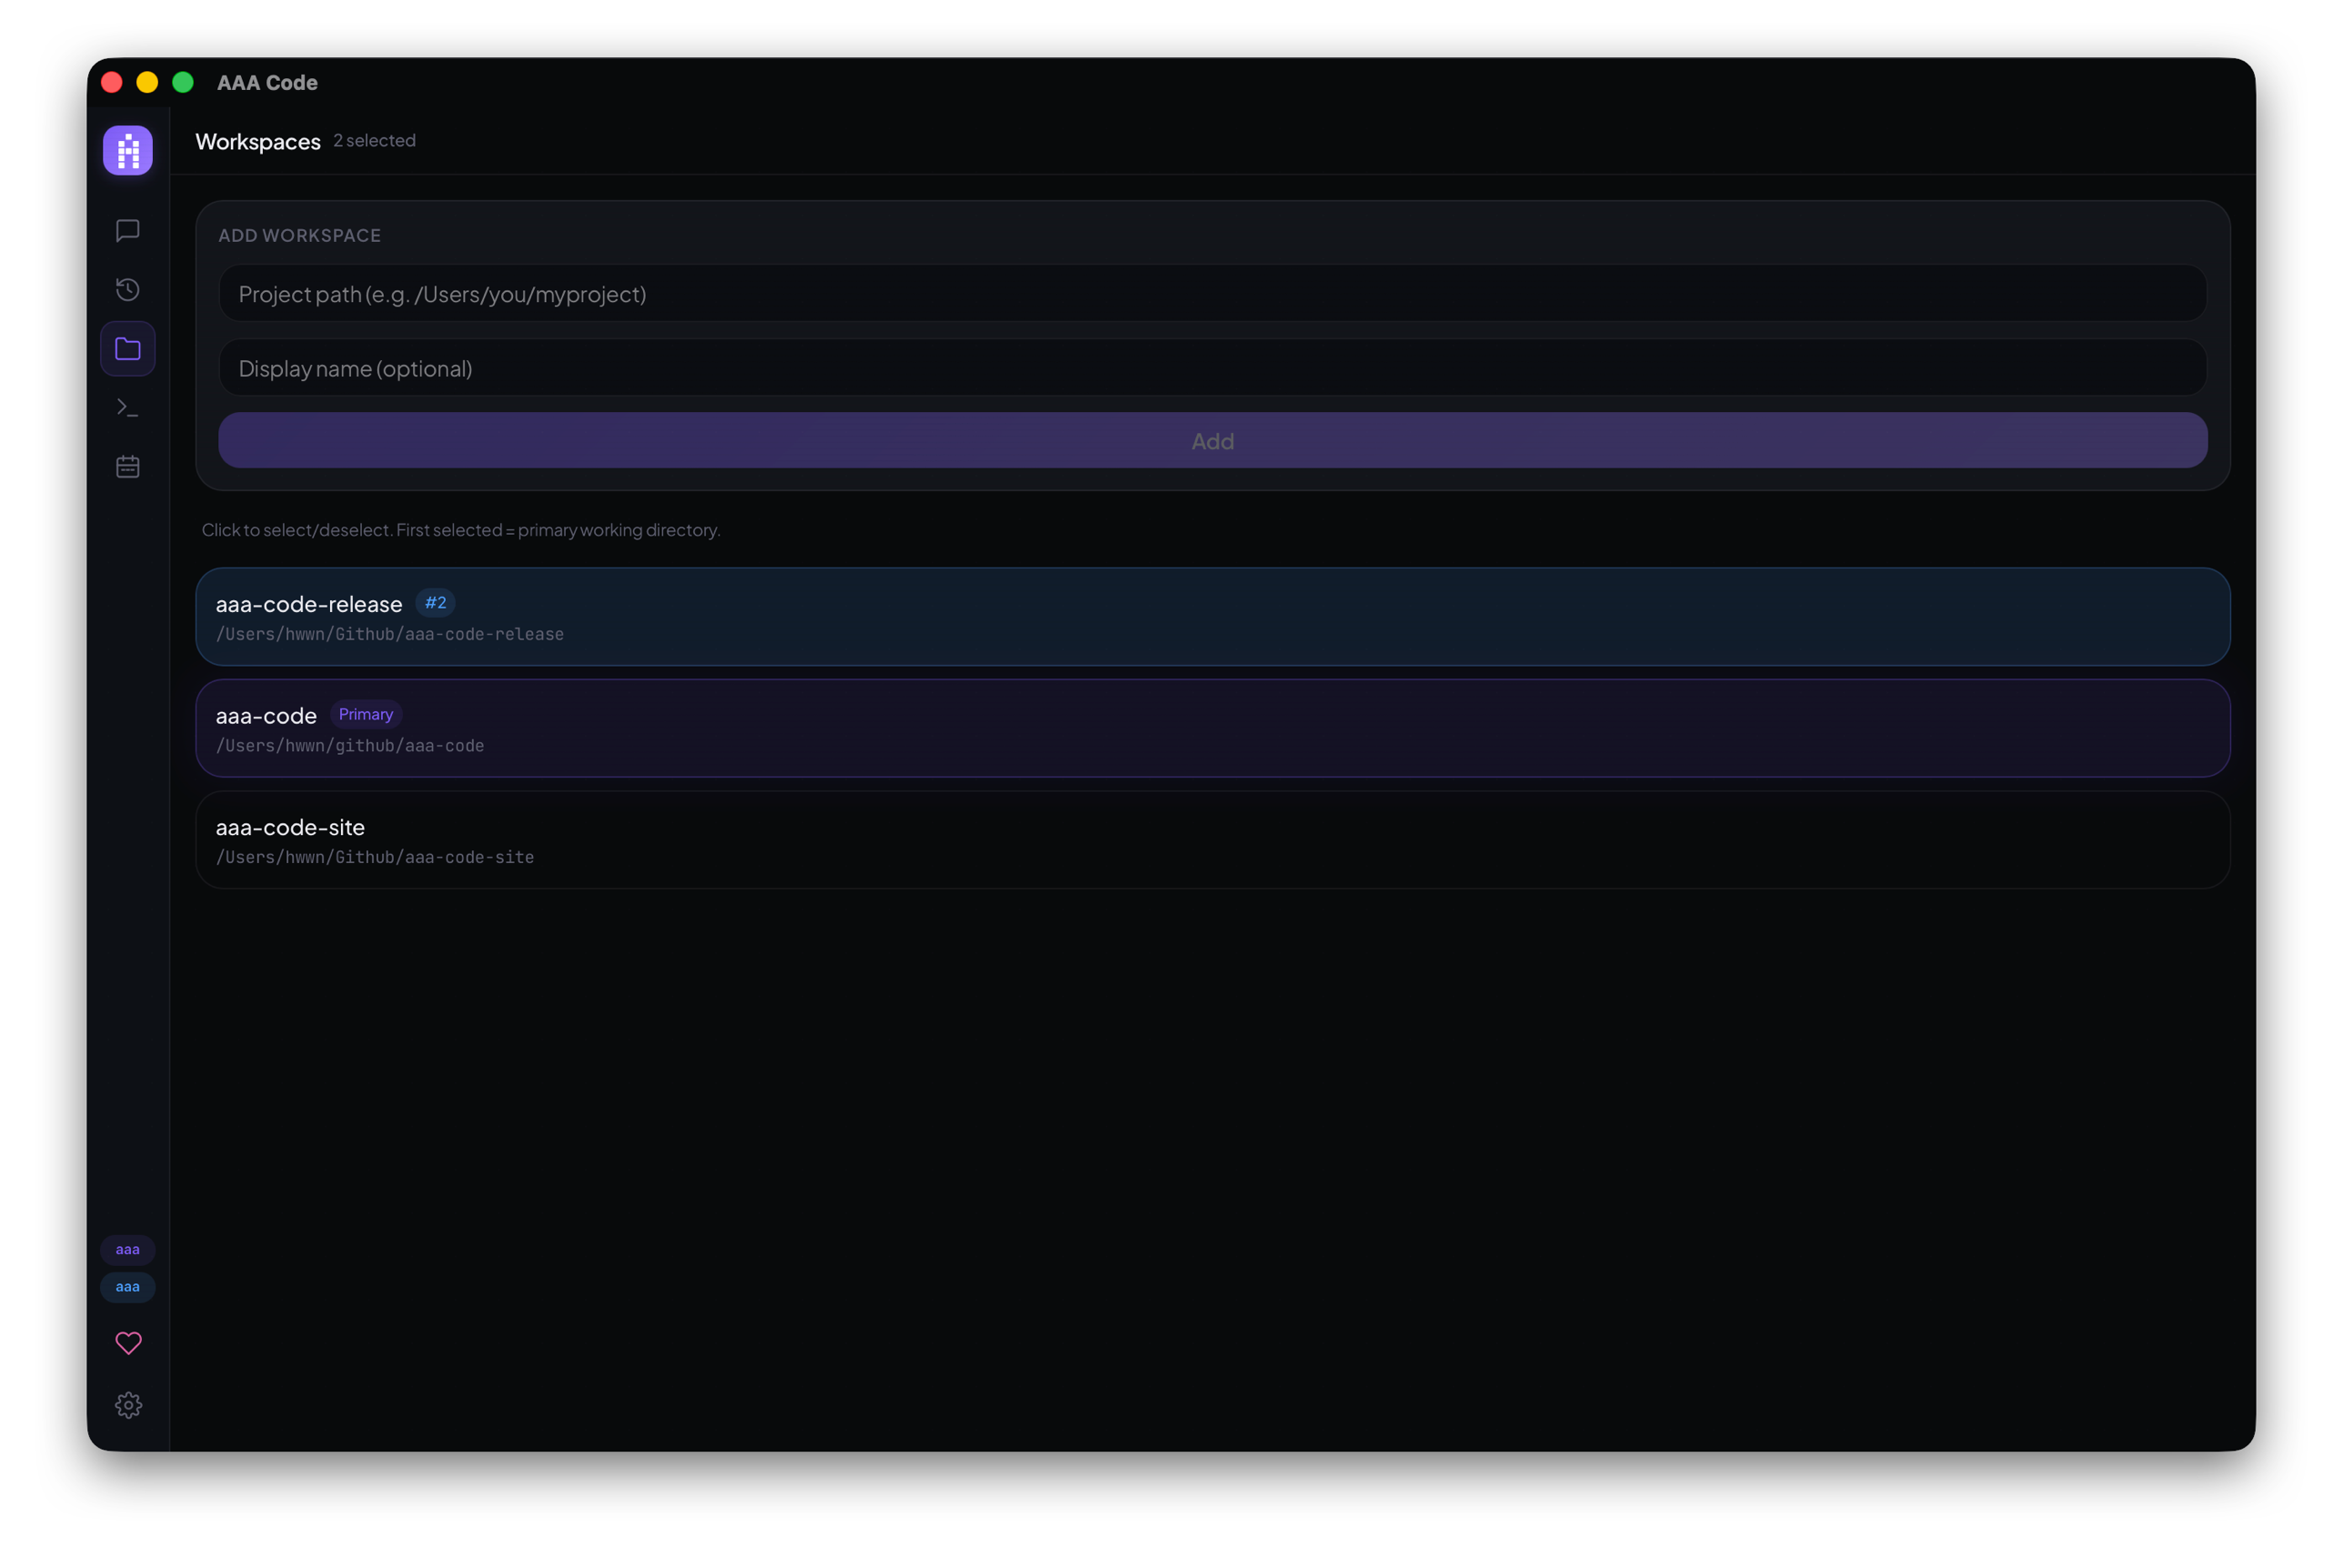
Task: Click the #2 badge on aaa-code-release
Action: pos(436,603)
